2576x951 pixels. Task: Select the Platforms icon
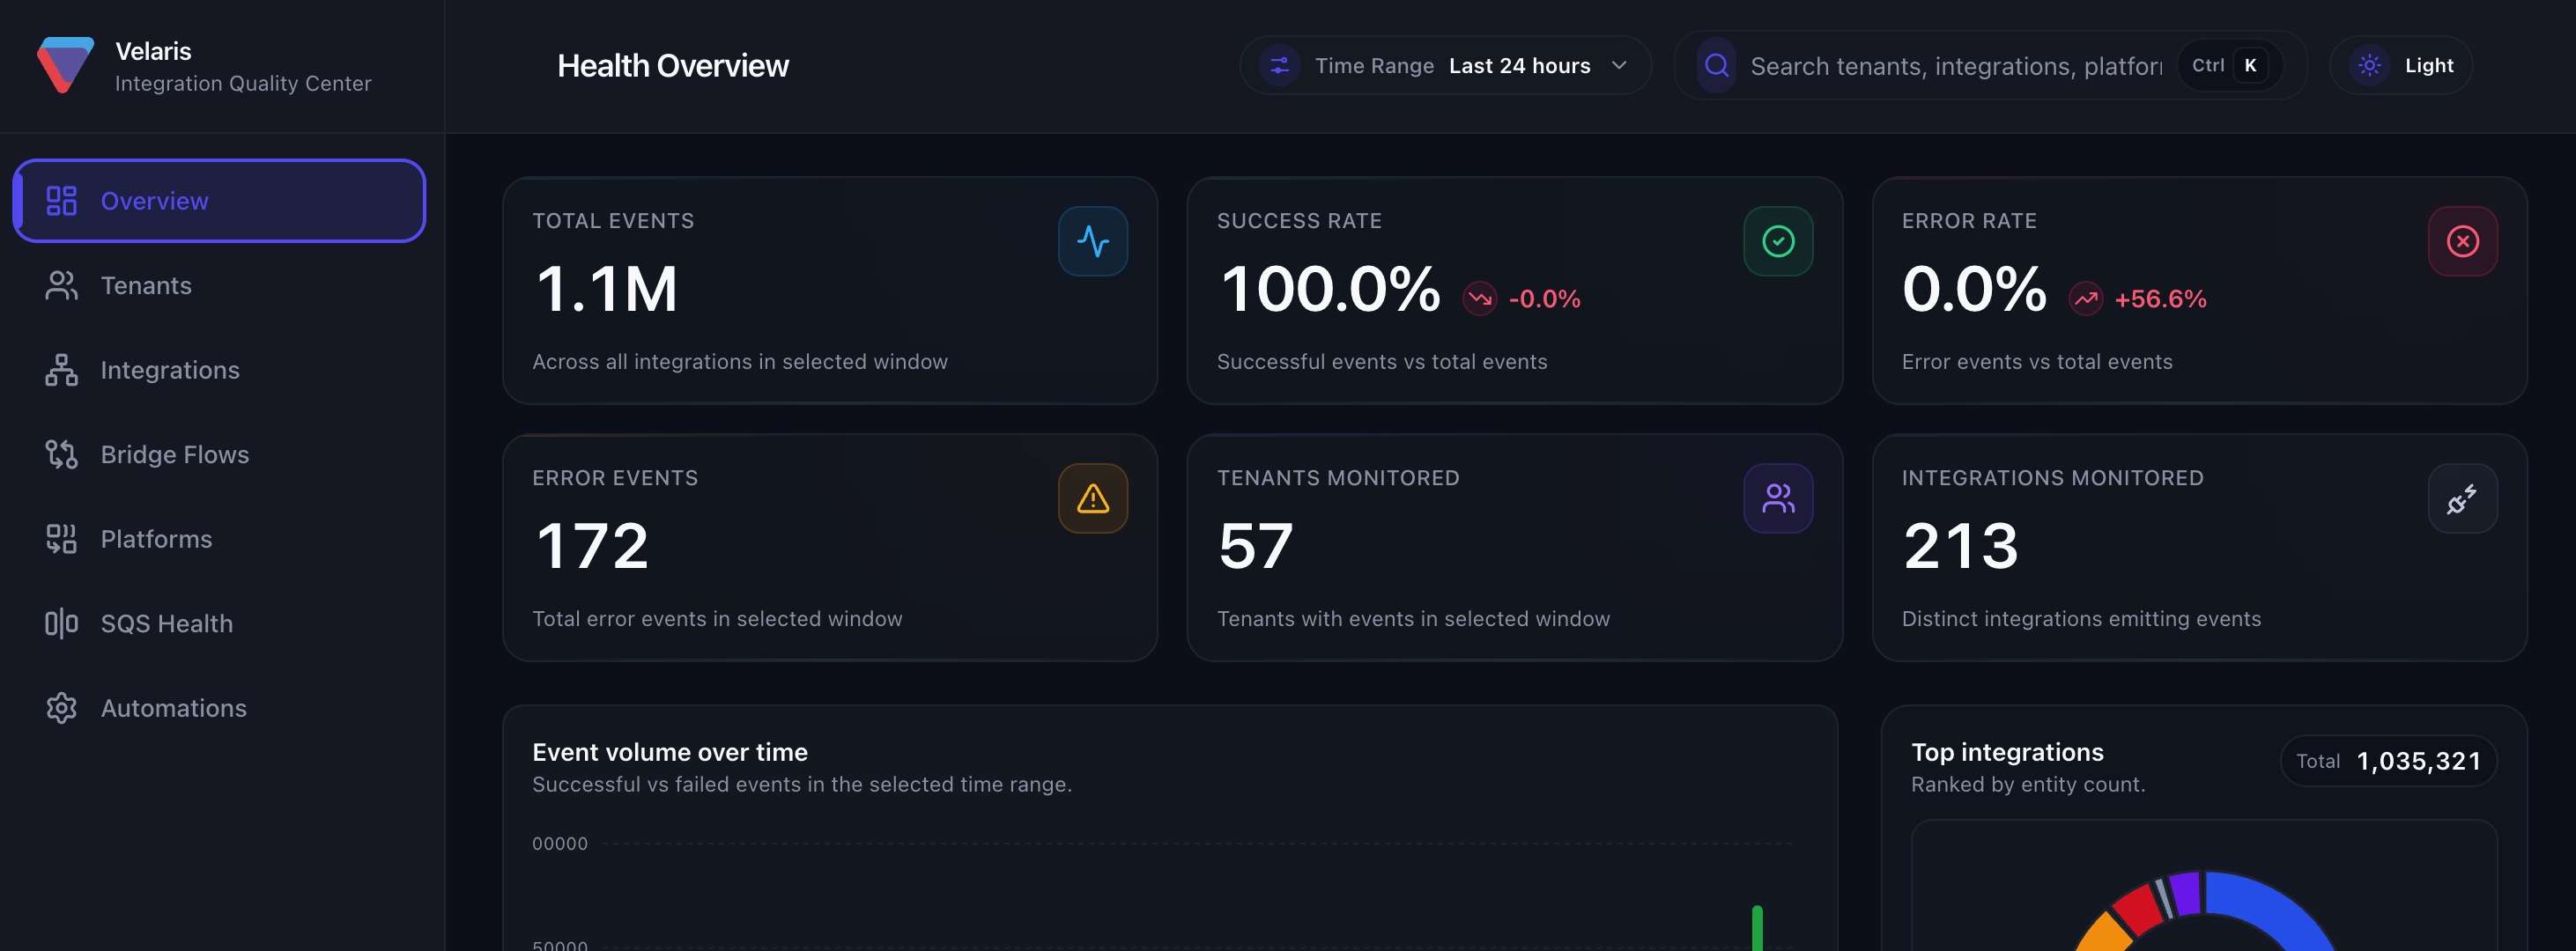click(61, 539)
